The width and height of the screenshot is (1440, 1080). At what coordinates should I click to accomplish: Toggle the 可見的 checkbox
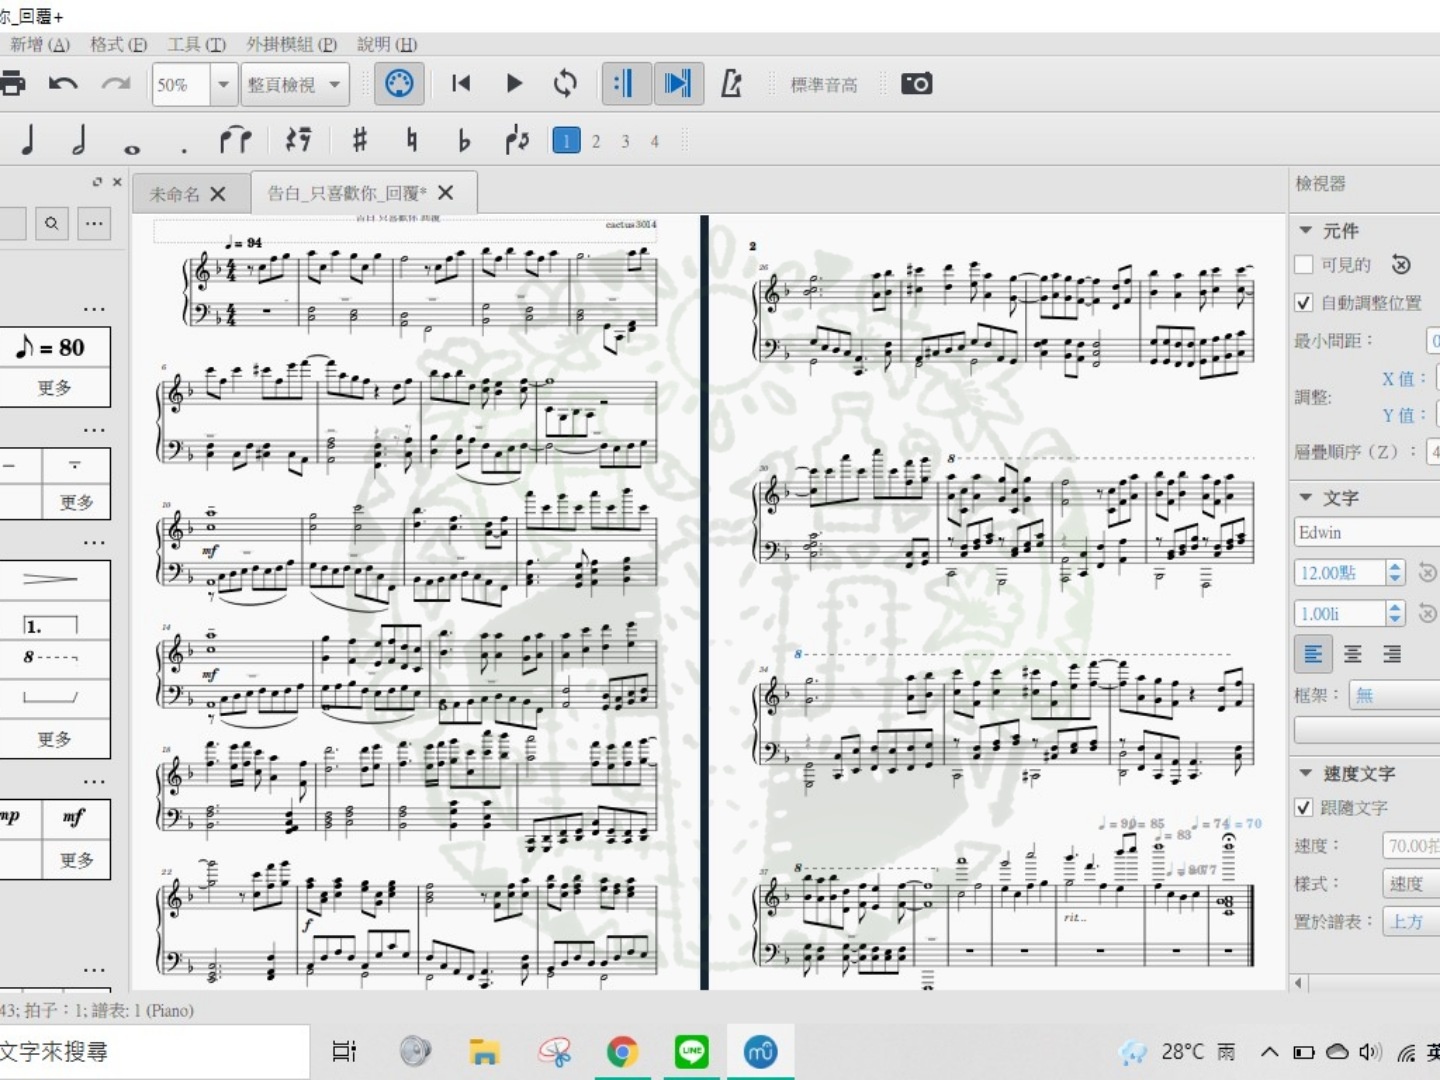(x=1303, y=265)
